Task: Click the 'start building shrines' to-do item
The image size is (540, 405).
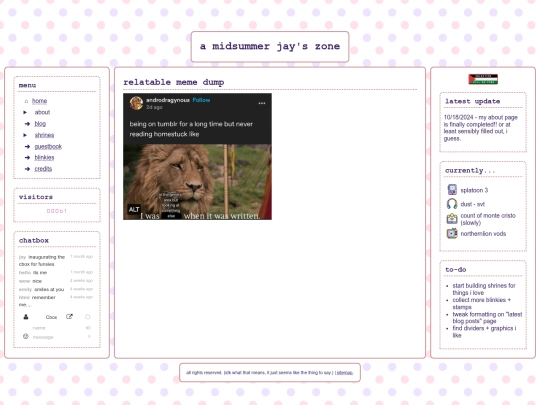Action: (x=484, y=289)
